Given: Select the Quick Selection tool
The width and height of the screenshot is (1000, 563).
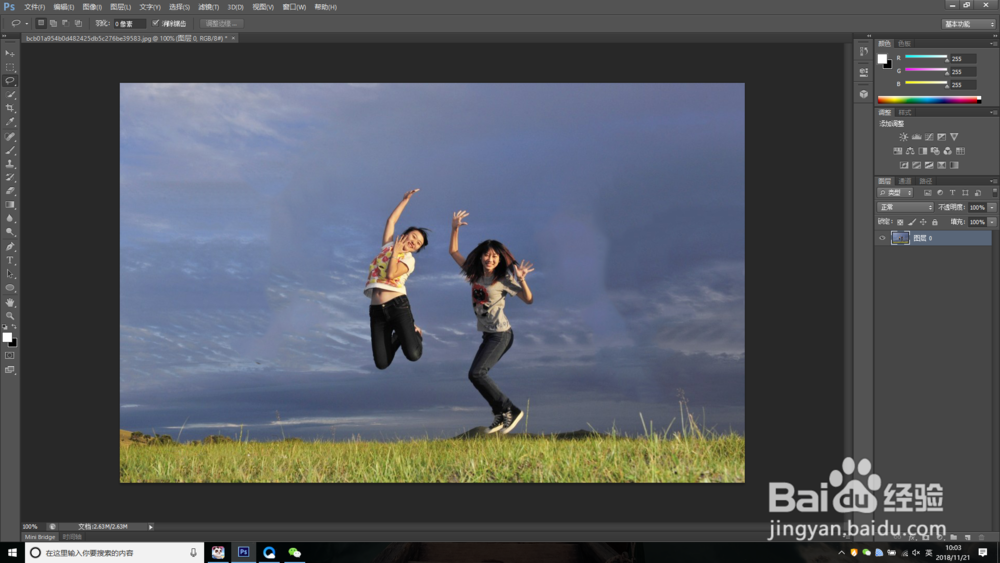Looking at the screenshot, I should point(10,94).
